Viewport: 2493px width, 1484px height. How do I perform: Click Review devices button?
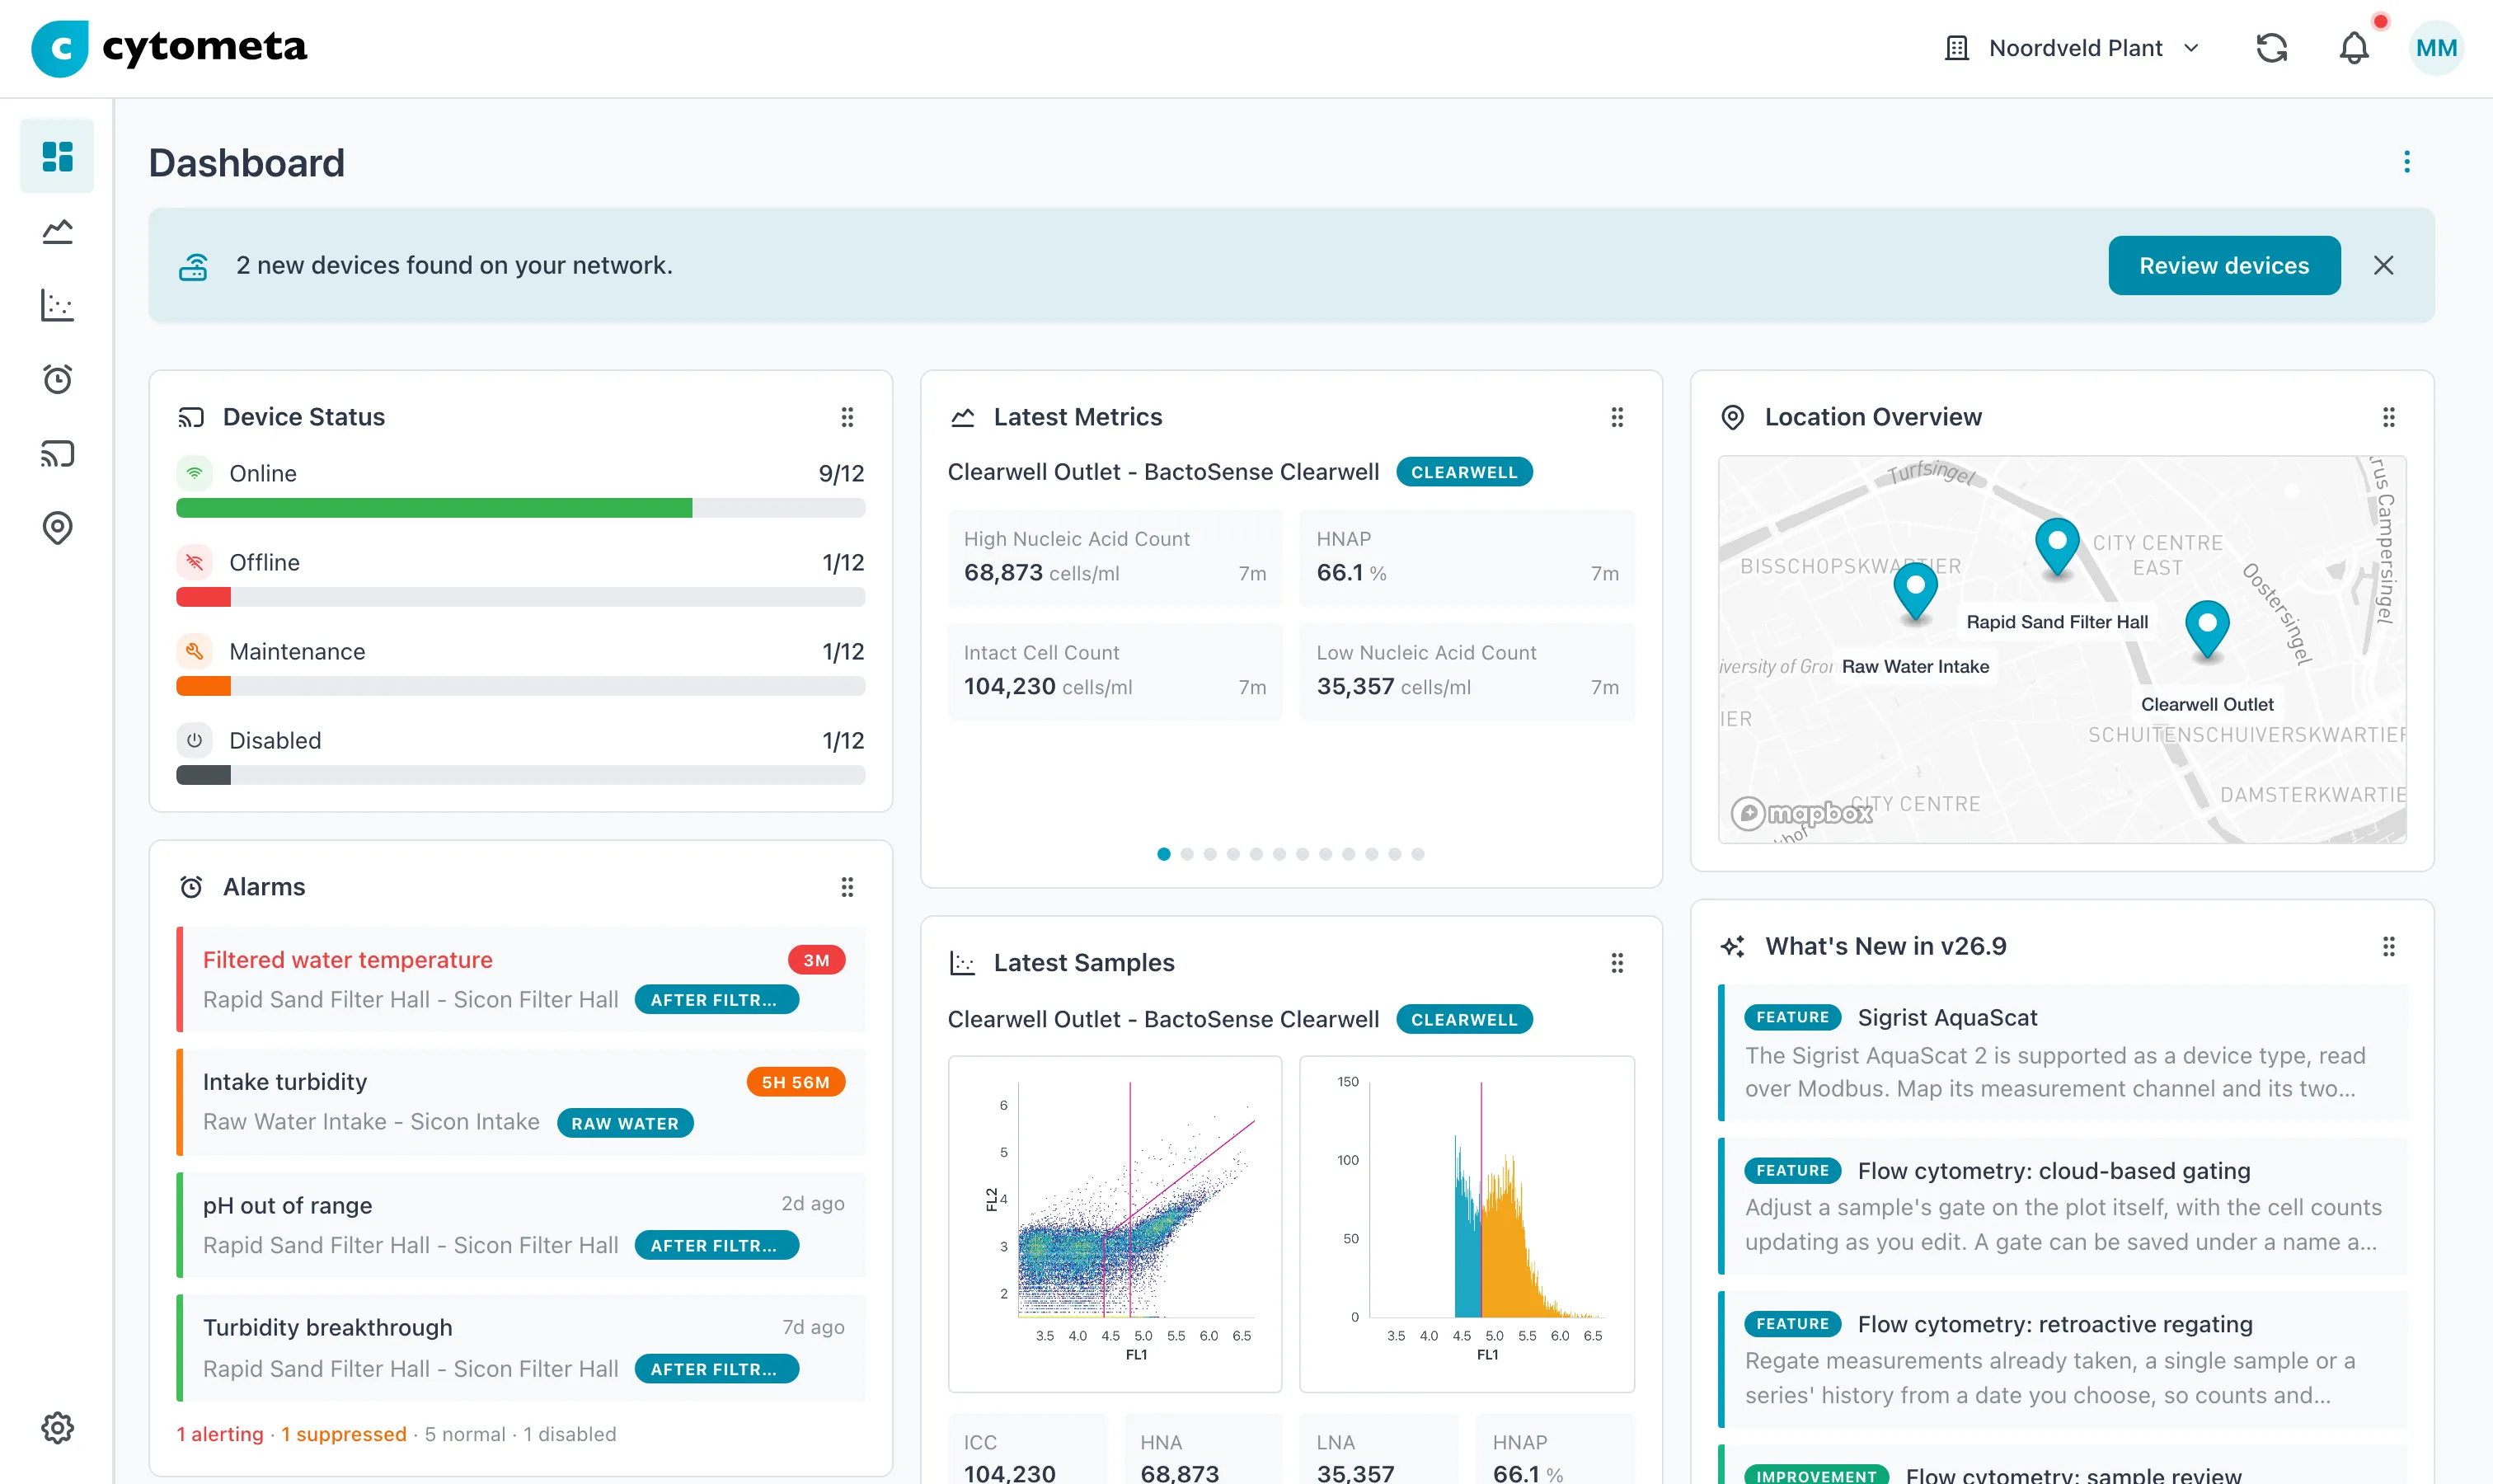tap(2224, 265)
